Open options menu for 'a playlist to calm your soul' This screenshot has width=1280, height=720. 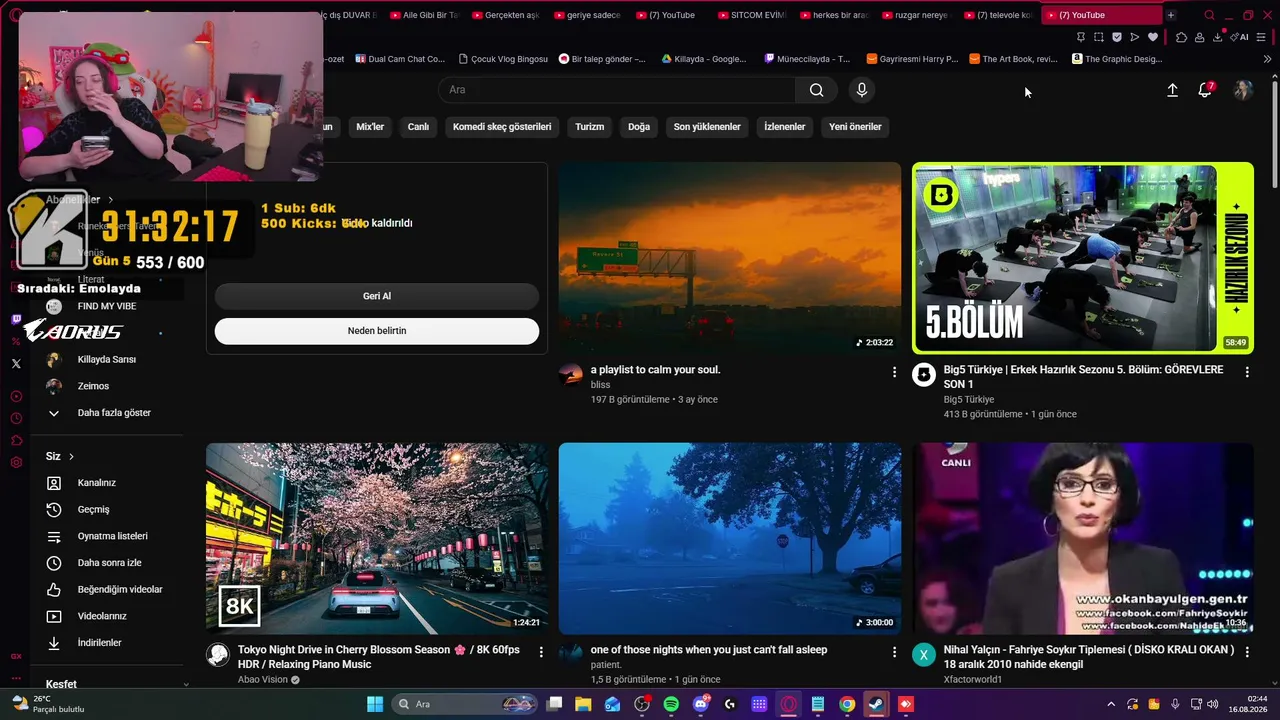pos(894,372)
